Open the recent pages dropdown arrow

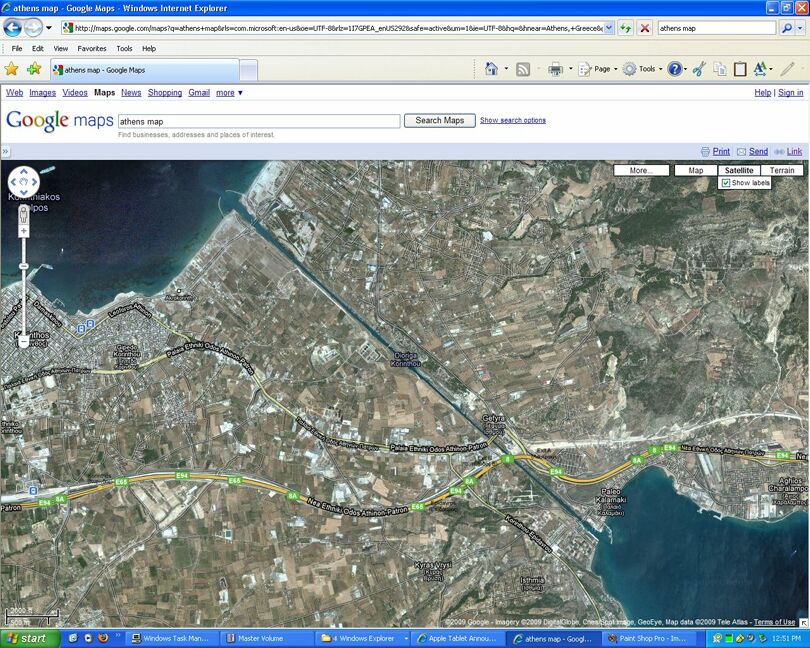[49, 28]
